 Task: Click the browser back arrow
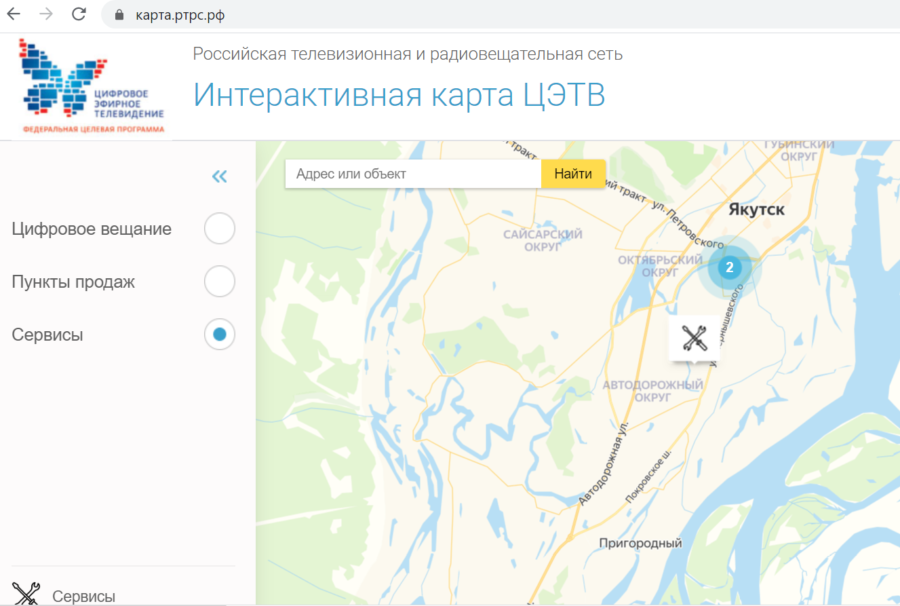pos(14,15)
